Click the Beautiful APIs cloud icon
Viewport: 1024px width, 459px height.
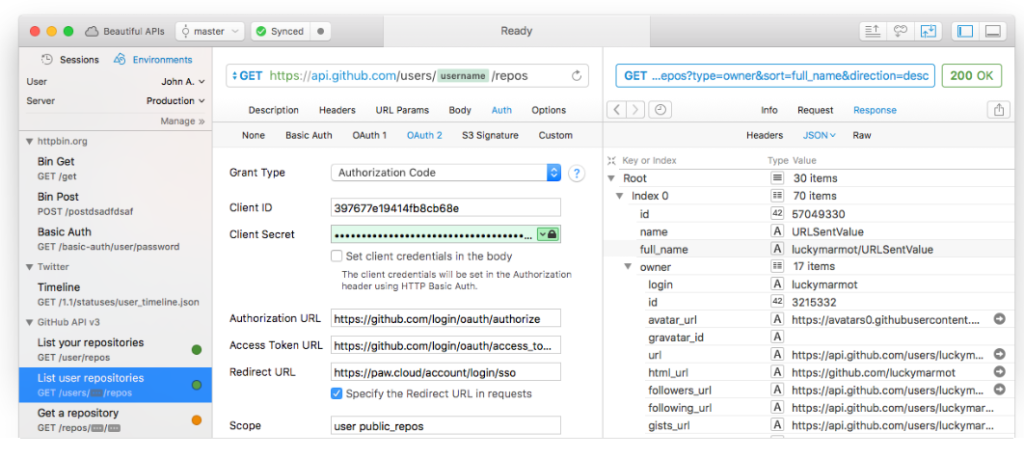pyautogui.click(x=92, y=31)
